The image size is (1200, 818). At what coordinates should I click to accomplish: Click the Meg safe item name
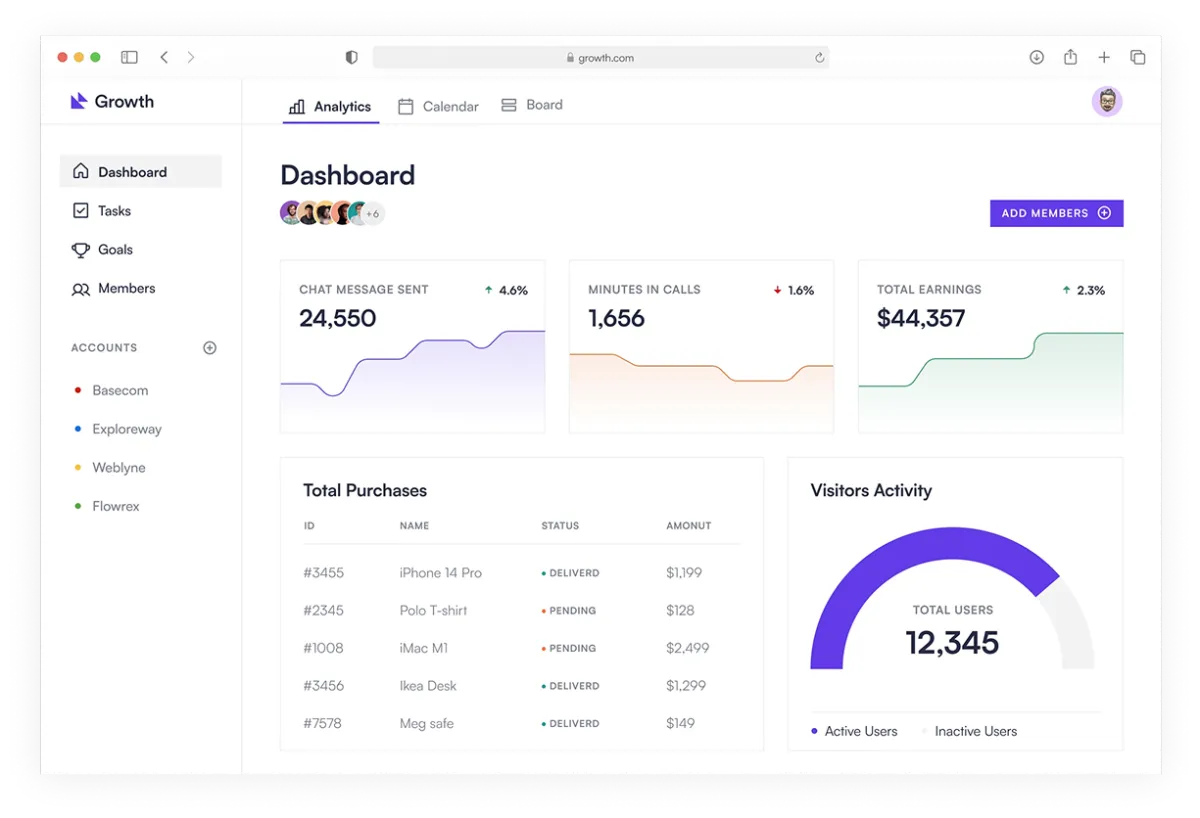pyautogui.click(x=426, y=723)
